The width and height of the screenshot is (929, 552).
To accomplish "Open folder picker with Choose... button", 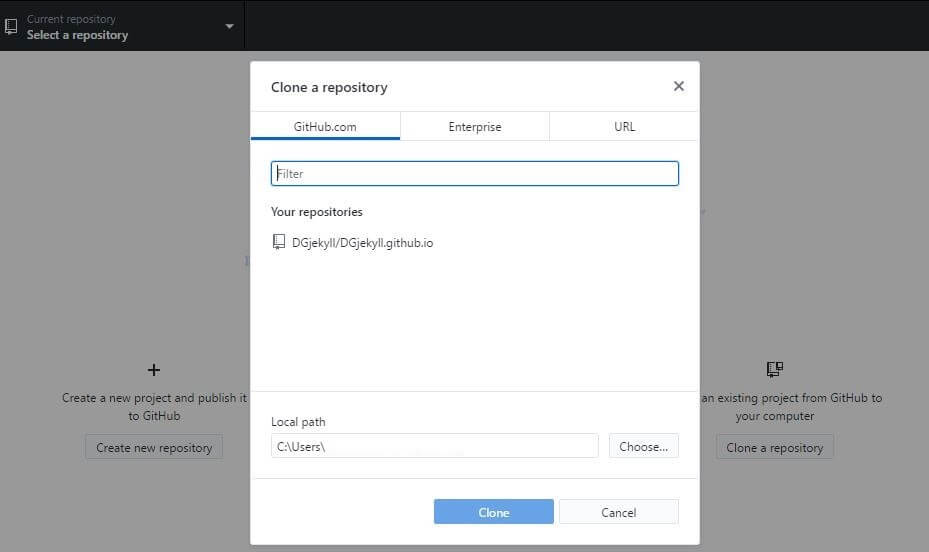I will pyautogui.click(x=643, y=446).
